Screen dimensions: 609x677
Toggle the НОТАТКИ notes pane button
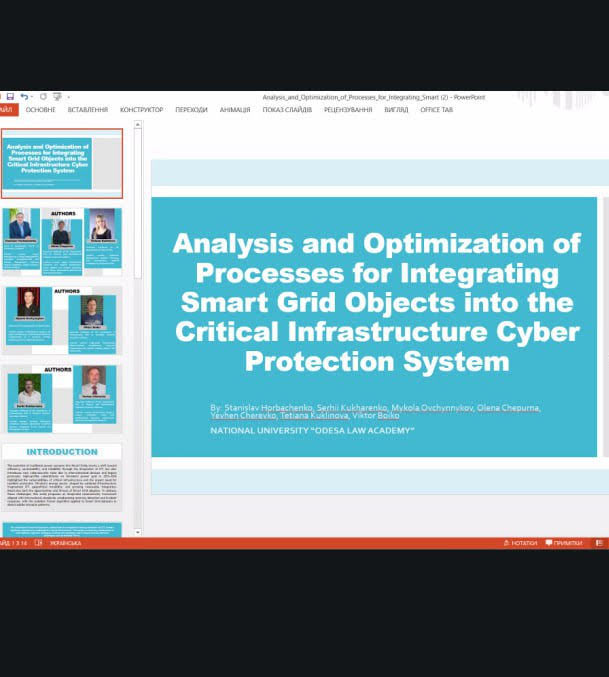click(x=520, y=543)
